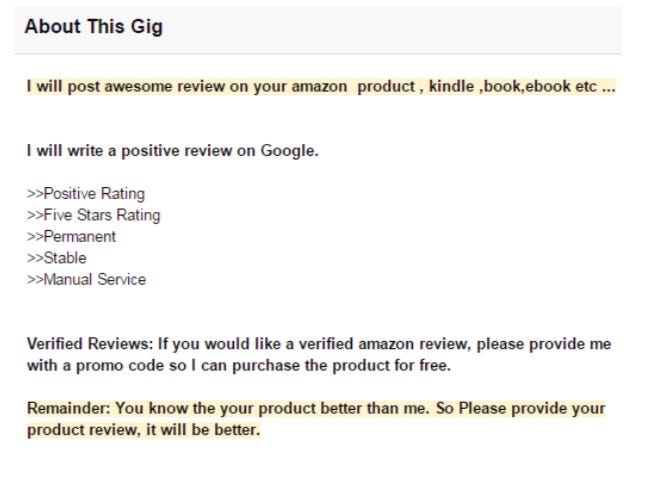Image resolution: width=646 pixels, height=482 pixels.
Task: Click the Positive Rating list item
Action: [86, 194]
